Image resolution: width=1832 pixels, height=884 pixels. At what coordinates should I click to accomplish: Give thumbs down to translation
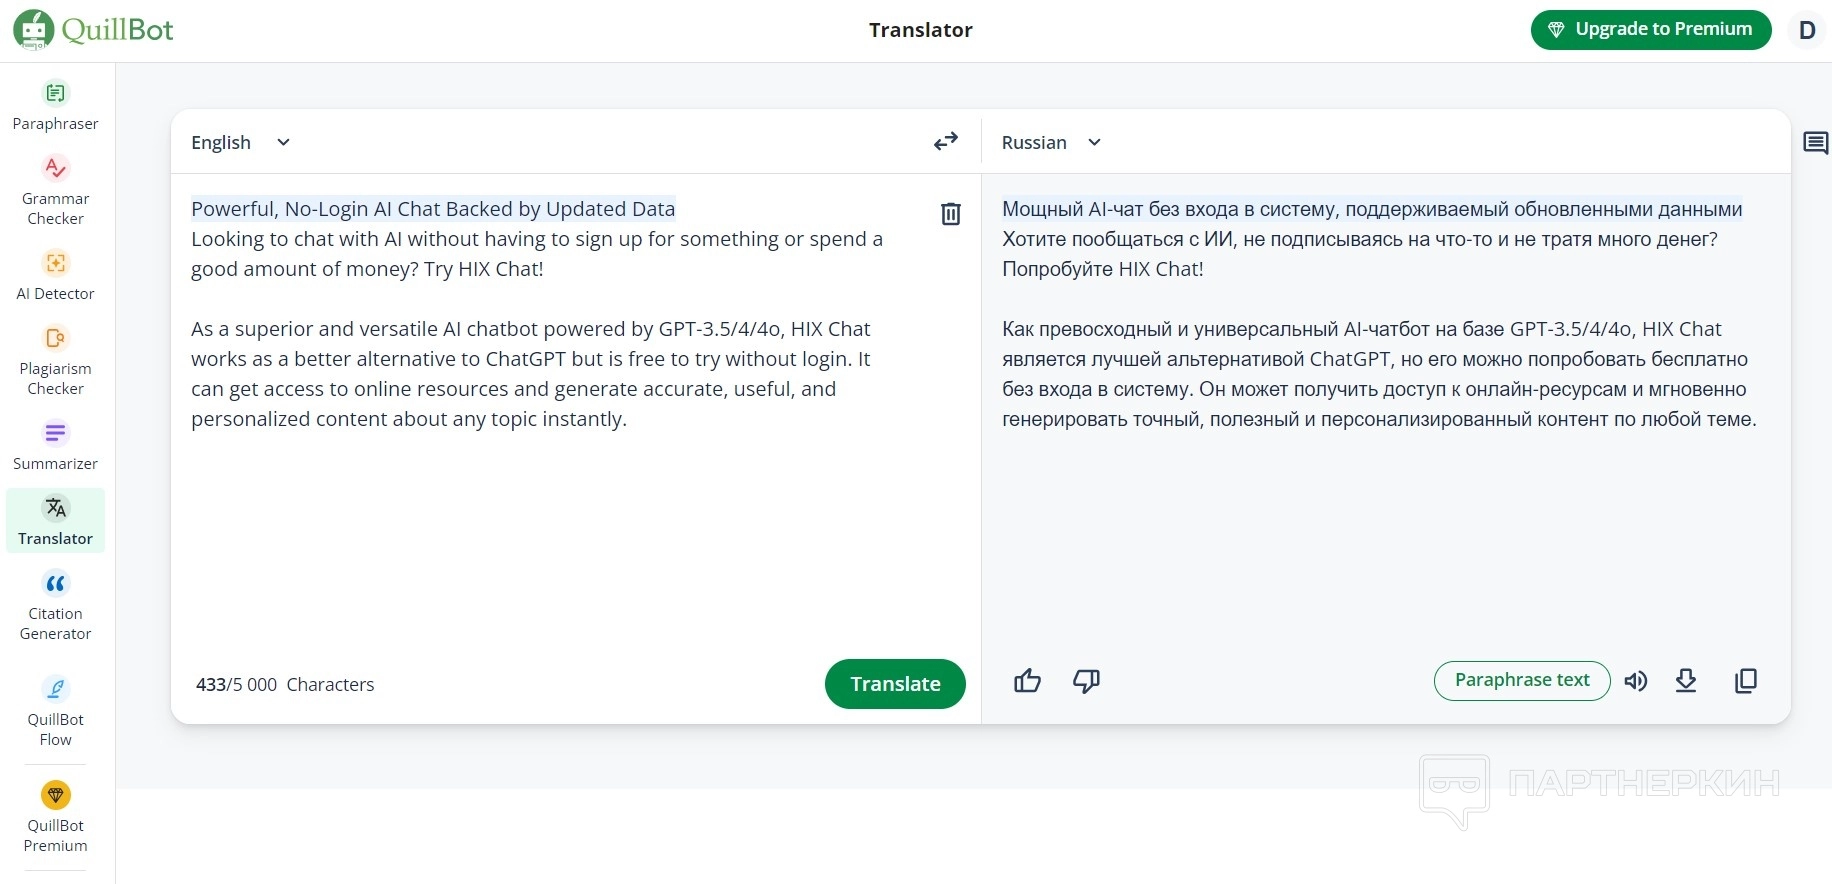tap(1086, 681)
